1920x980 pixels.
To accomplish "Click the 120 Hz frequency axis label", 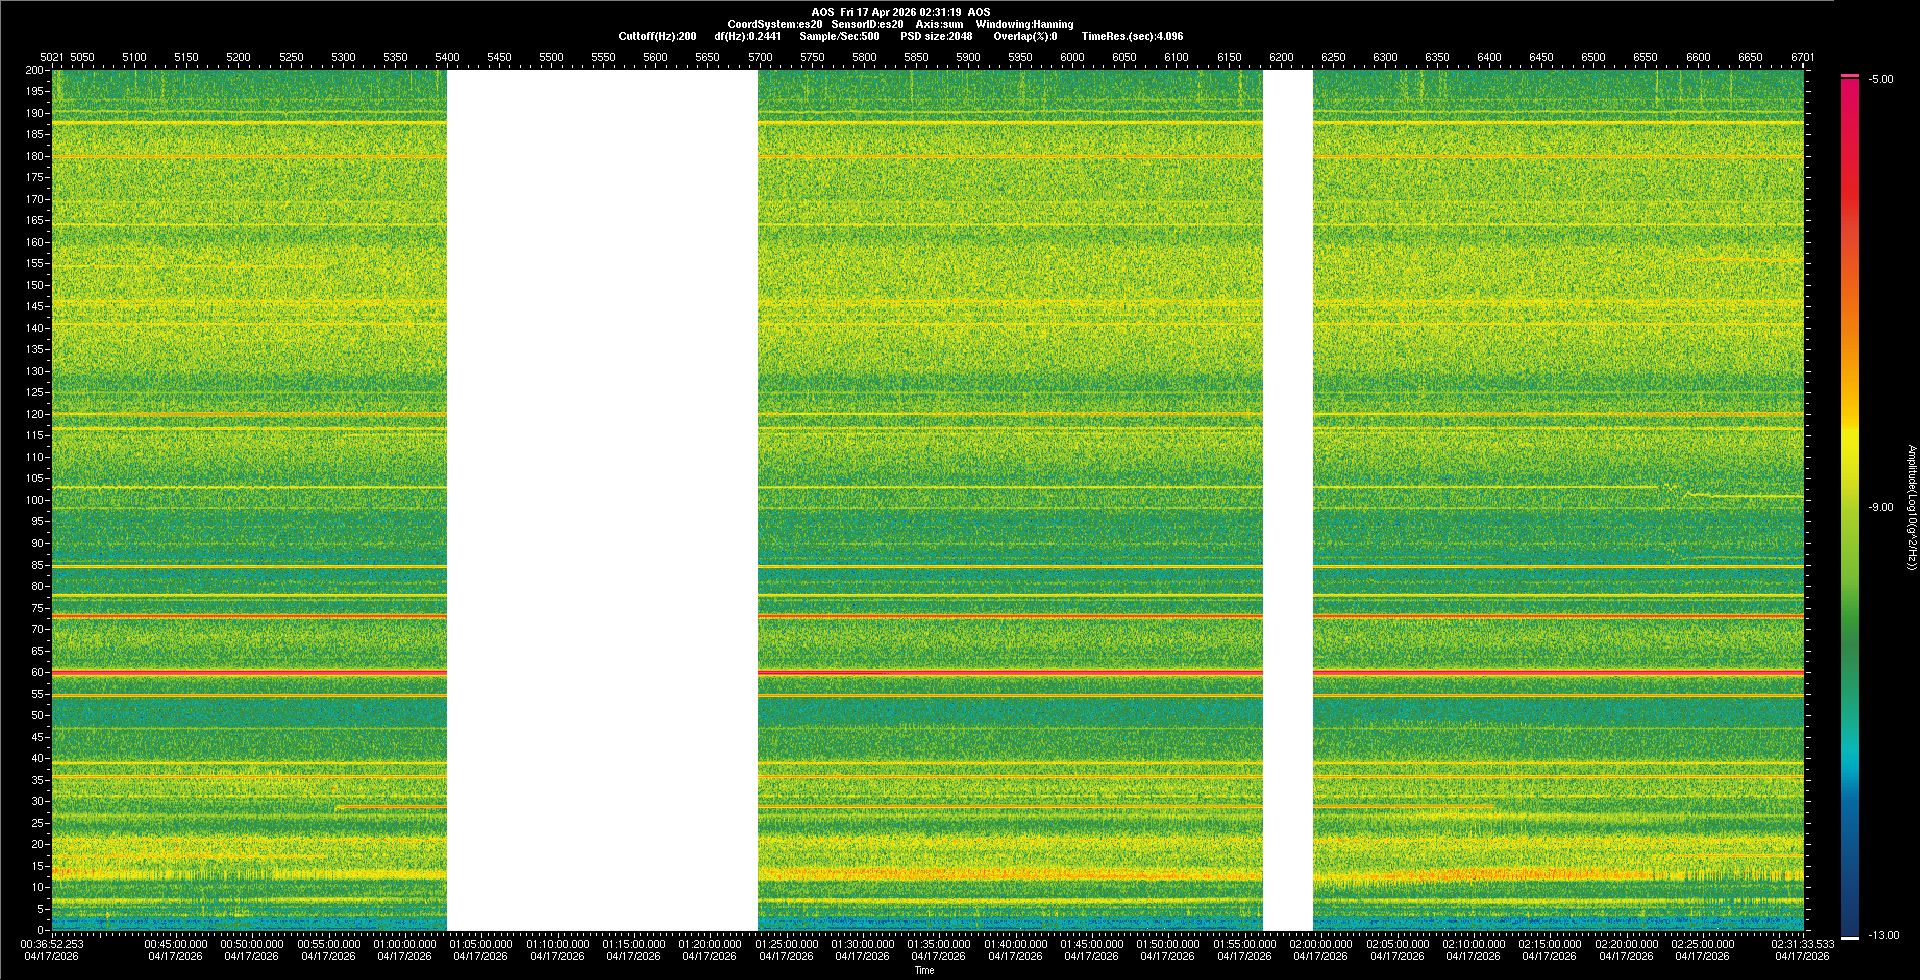I will click(35, 414).
